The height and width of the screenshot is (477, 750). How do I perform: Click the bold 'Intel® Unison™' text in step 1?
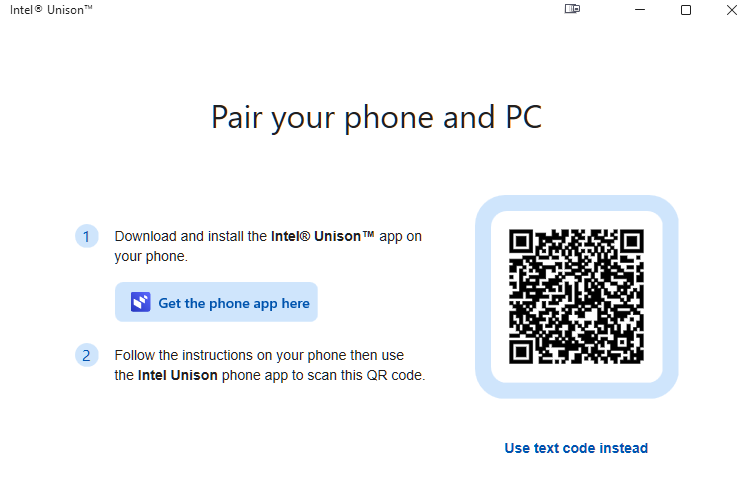[x=323, y=236]
